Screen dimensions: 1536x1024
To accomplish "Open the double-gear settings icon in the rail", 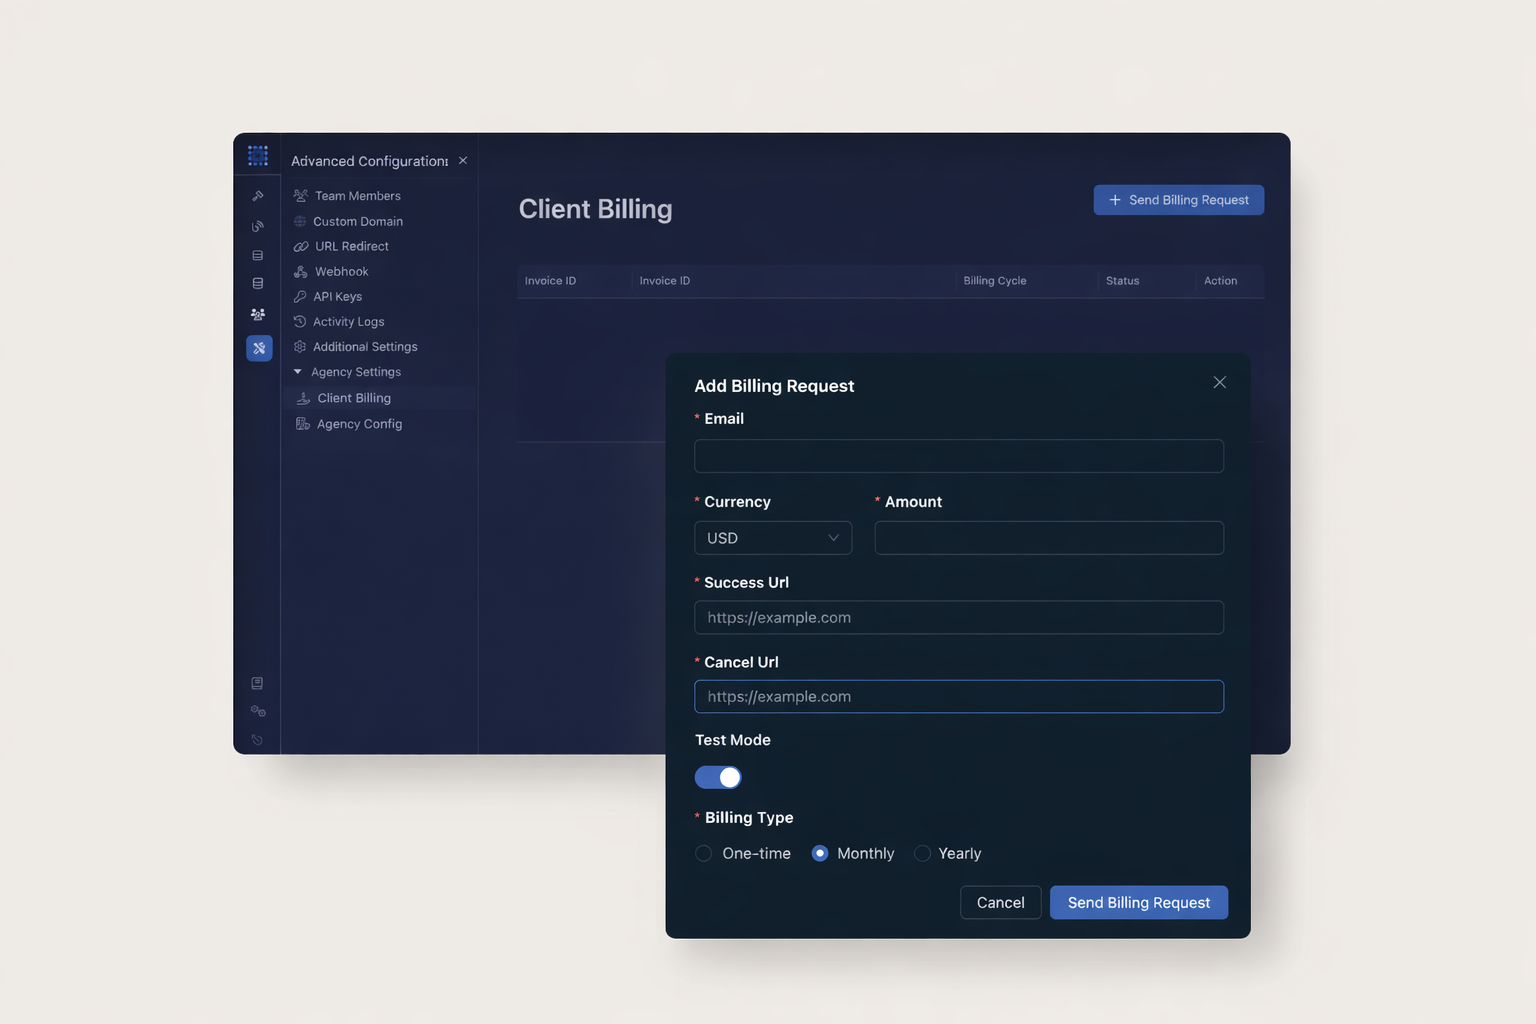I will point(258,711).
